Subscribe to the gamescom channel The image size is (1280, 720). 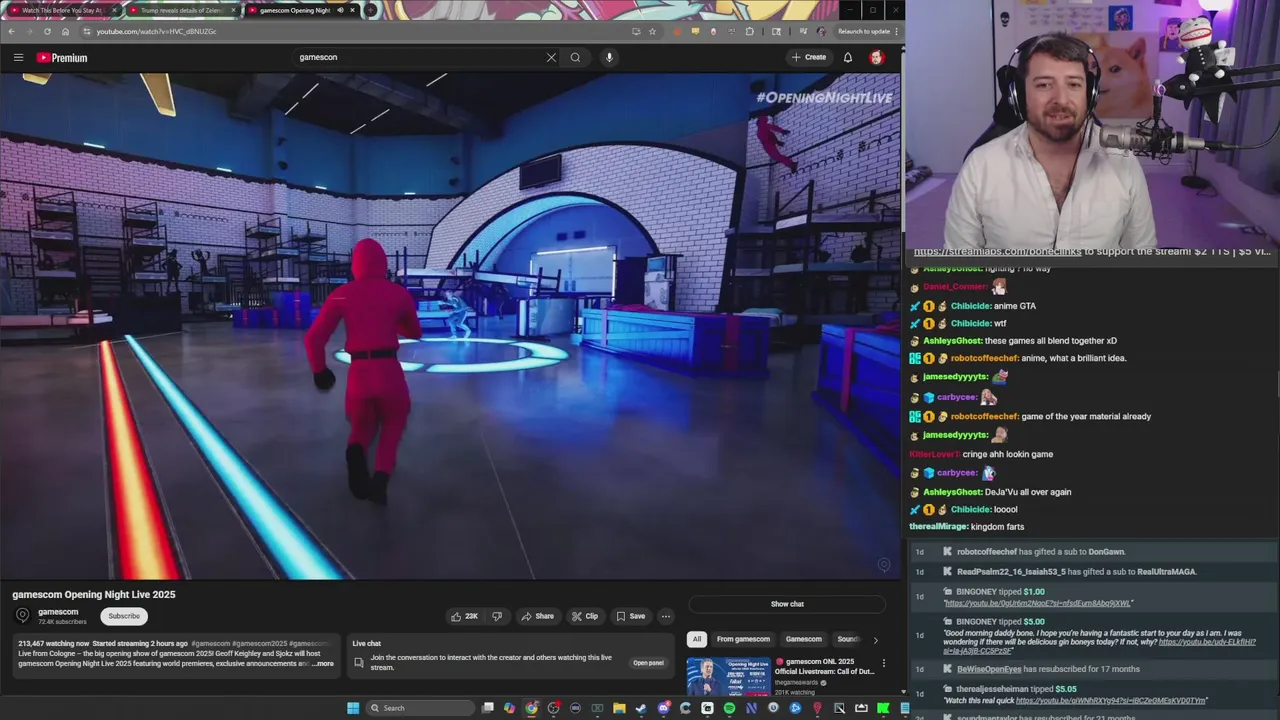[124, 616]
